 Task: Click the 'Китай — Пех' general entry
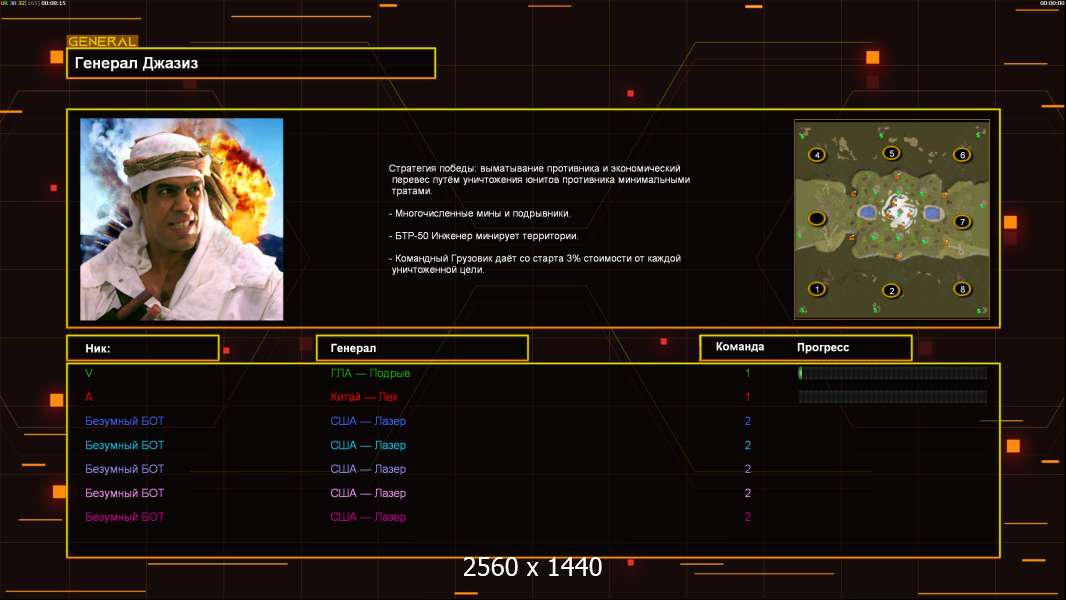[364, 397]
